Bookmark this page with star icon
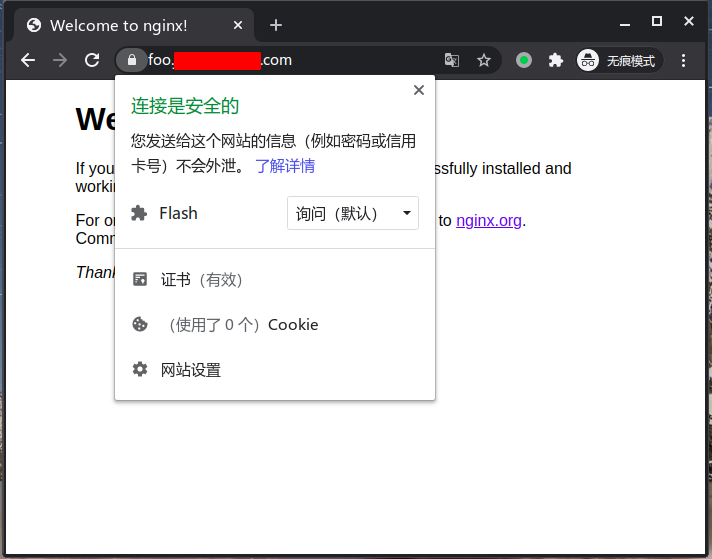Image resolution: width=712 pixels, height=559 pixels. point(484,60)
